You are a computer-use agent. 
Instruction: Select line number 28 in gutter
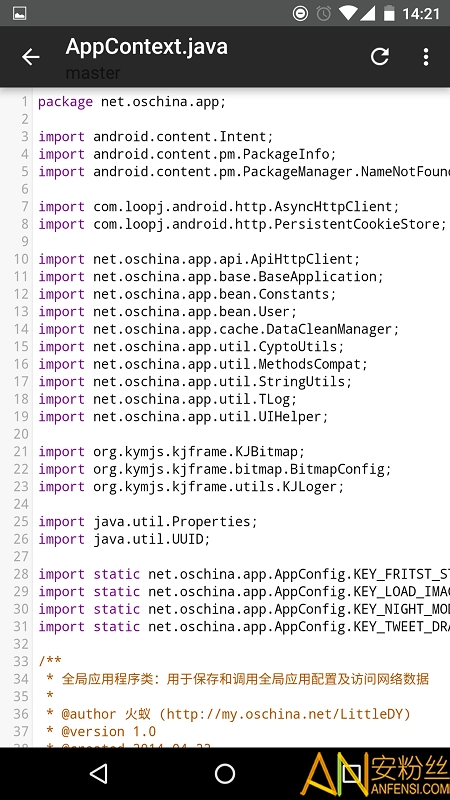[21, 574]
